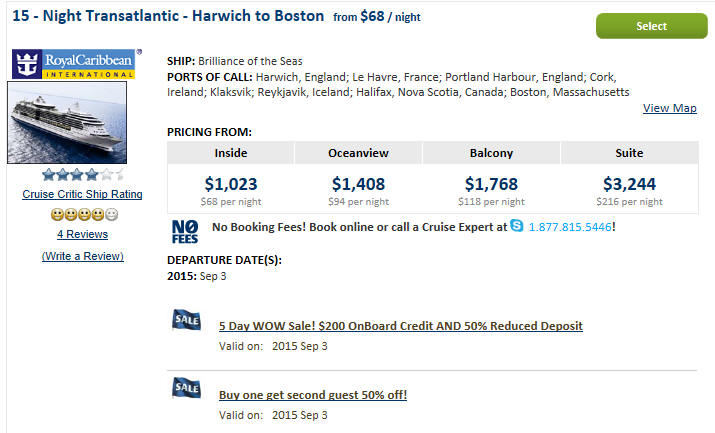Open the View Map link
Viewport: 715px width, 433px height.
[669, 108]
